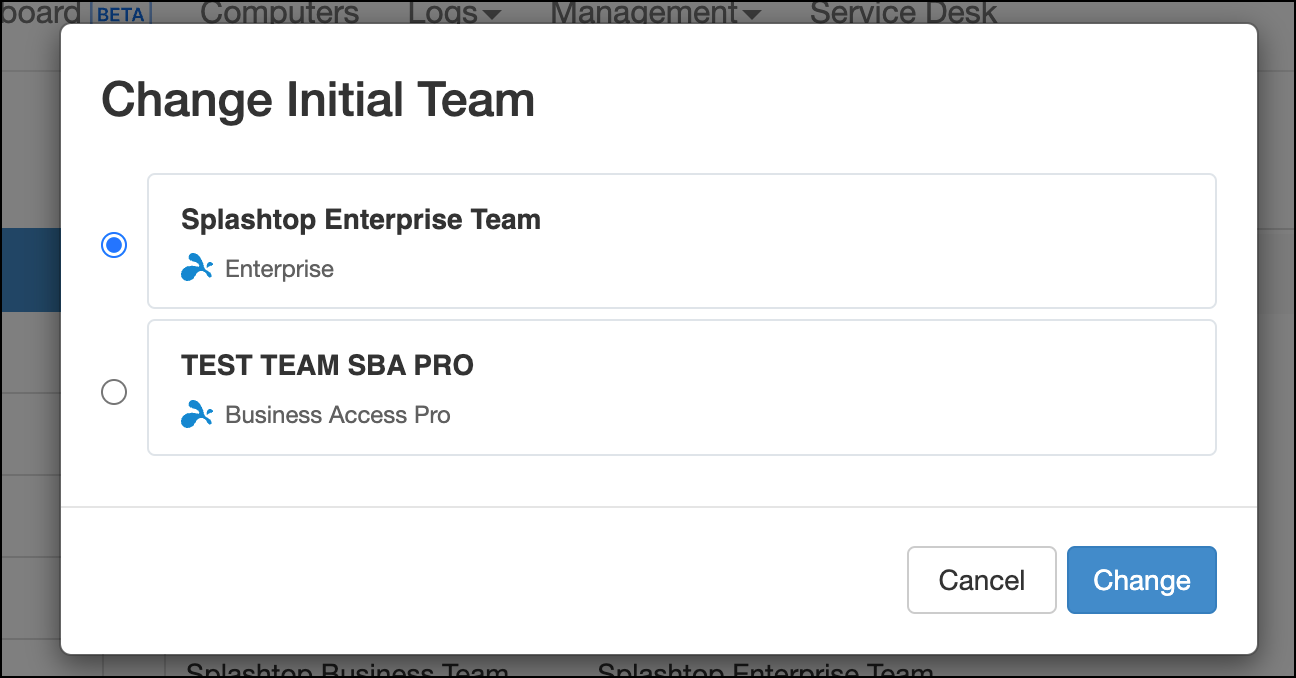Expand the Management dropdown
The height and width of the screenshot is (678, 1296).
coord(645,13)
